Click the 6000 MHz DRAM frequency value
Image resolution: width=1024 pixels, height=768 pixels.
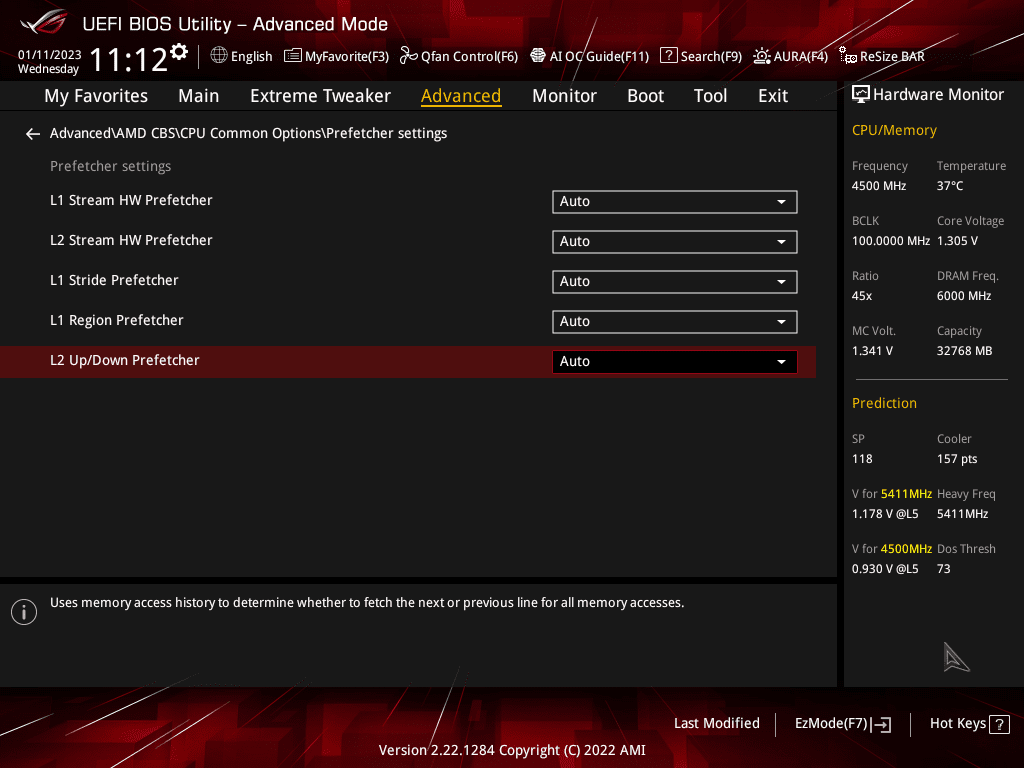coord(964,296)
